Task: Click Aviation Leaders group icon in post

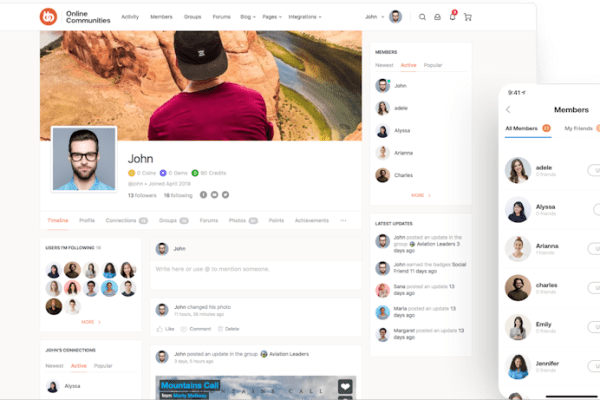Action: (x=264, y=354)
